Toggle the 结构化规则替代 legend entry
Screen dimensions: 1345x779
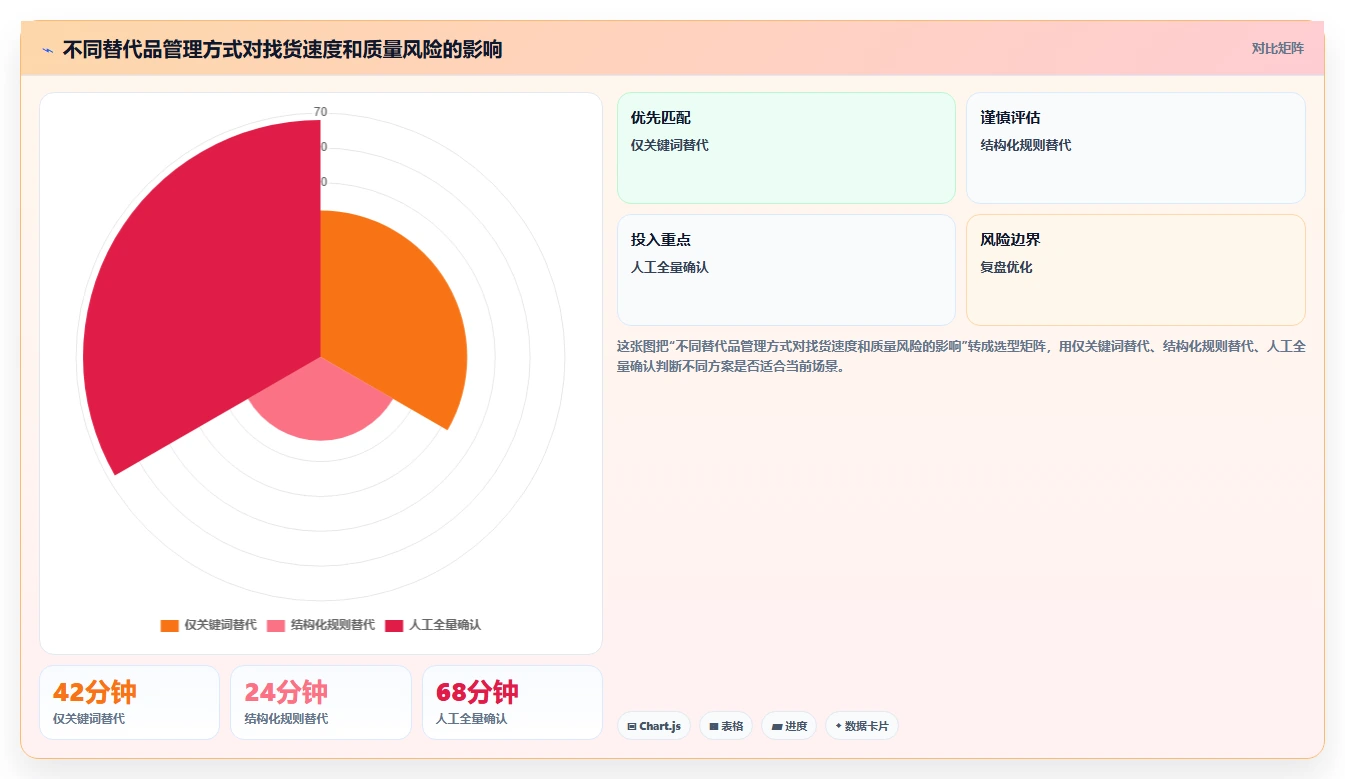coord(320,625)
